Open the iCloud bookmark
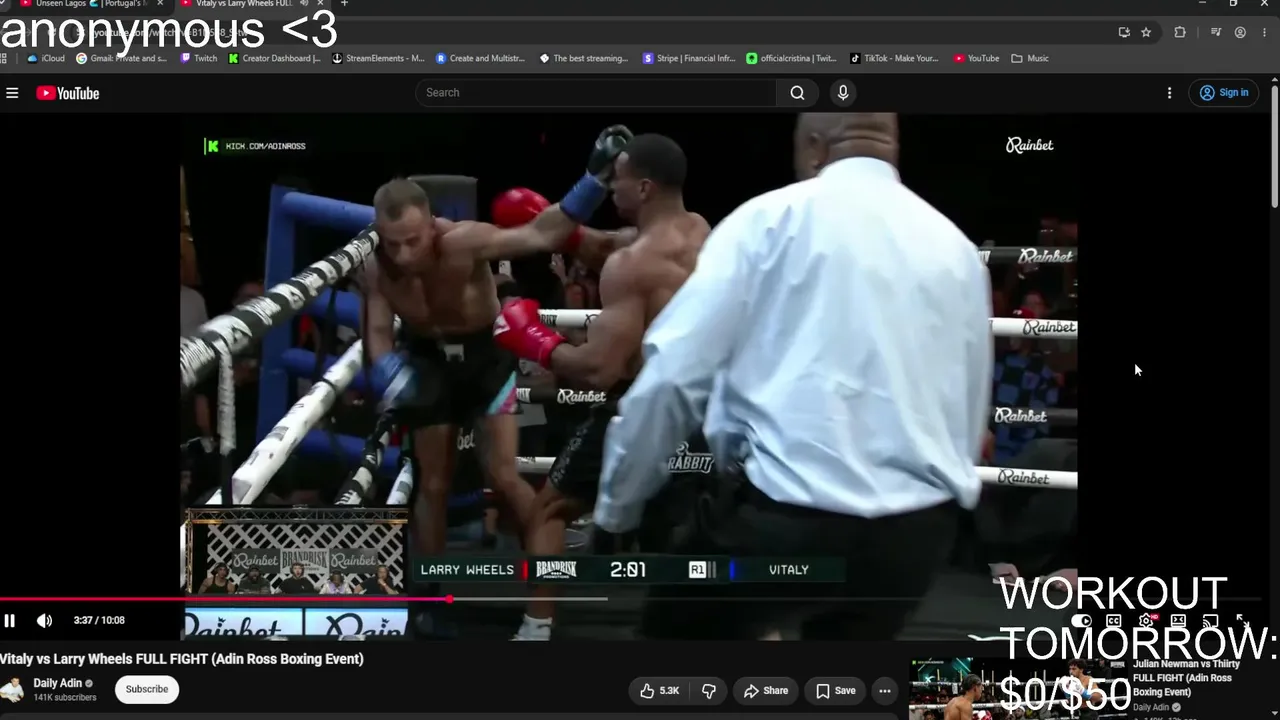Screen dimensions: 1280x720 (x=46, y=58)
